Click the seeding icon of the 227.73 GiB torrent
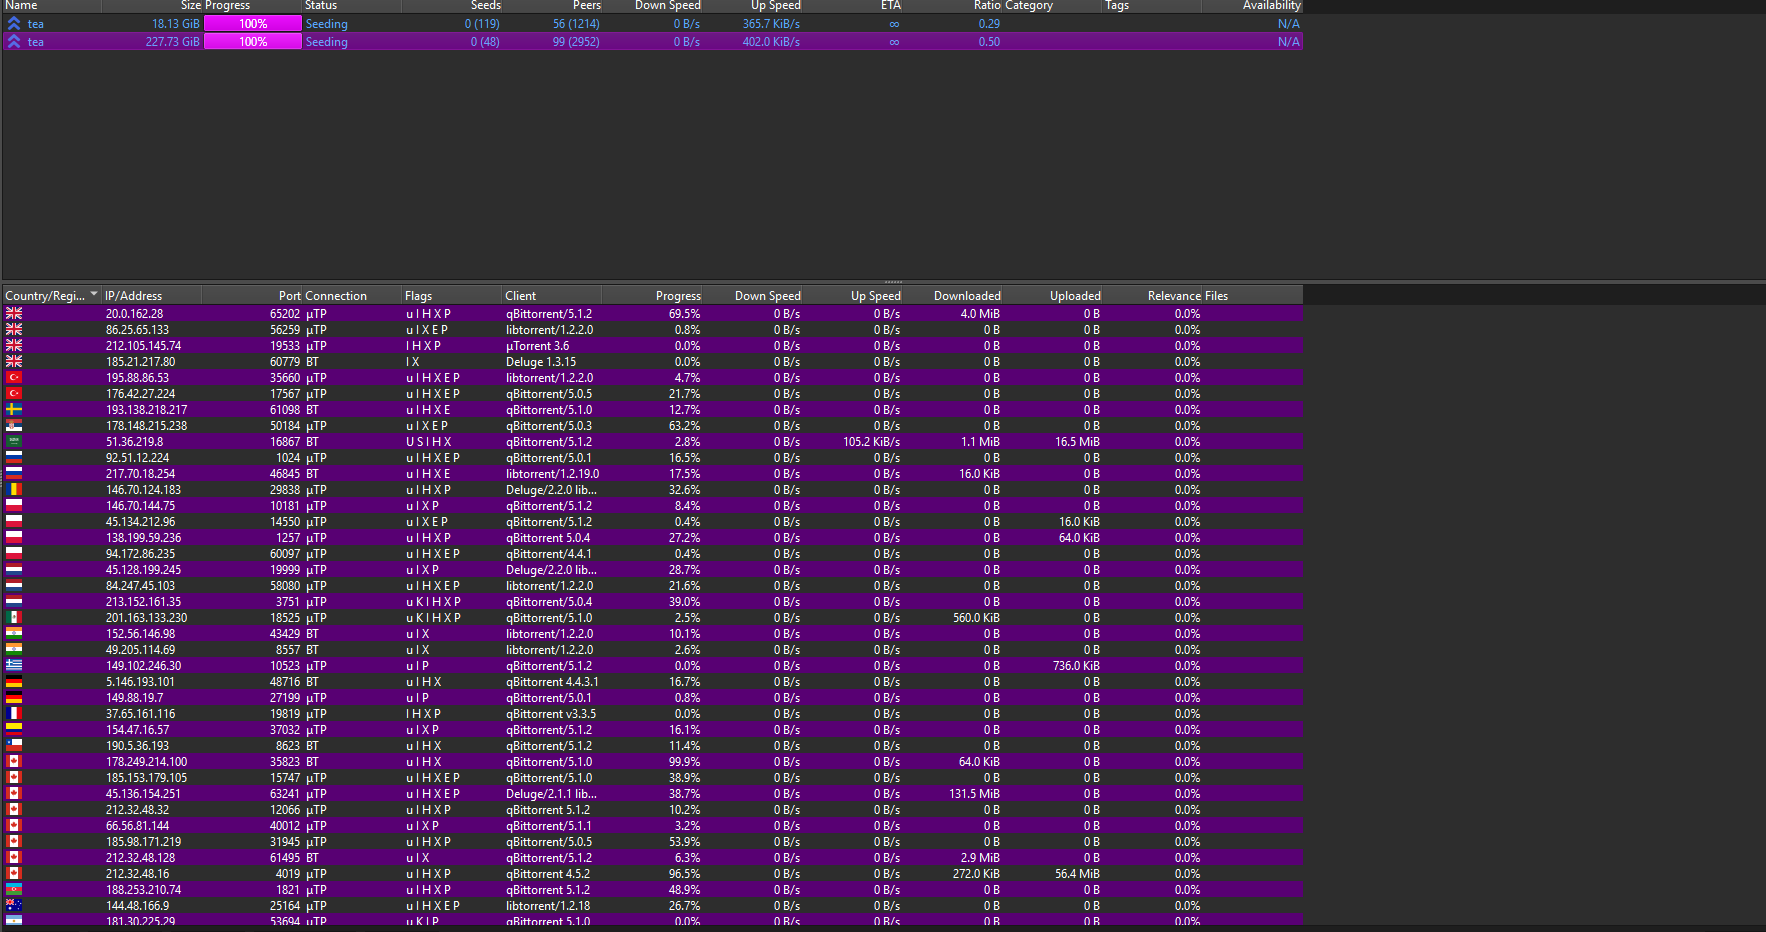 click(x=14, y=41)
